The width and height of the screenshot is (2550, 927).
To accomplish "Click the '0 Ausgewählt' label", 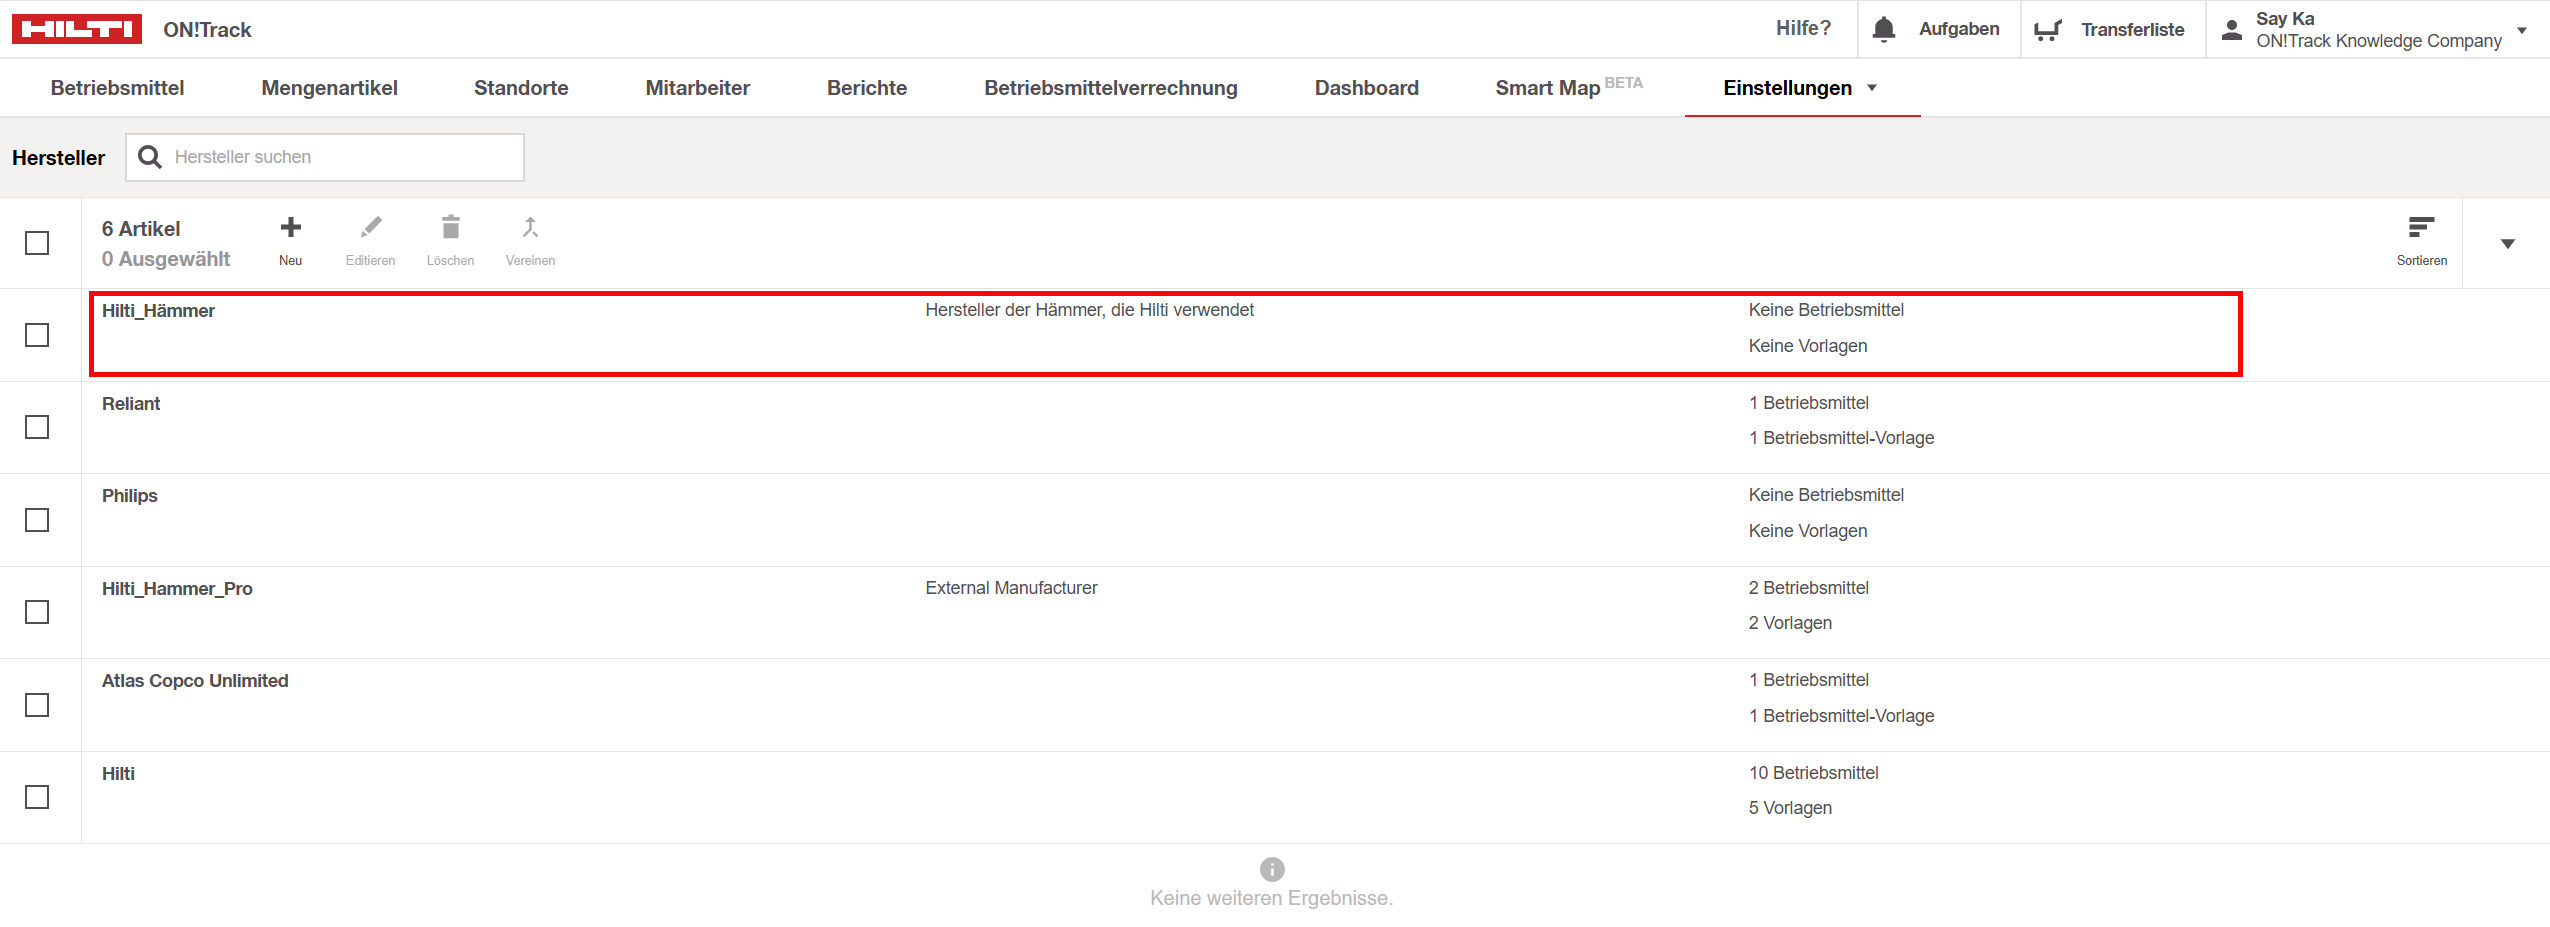I will tap(166, 259).
